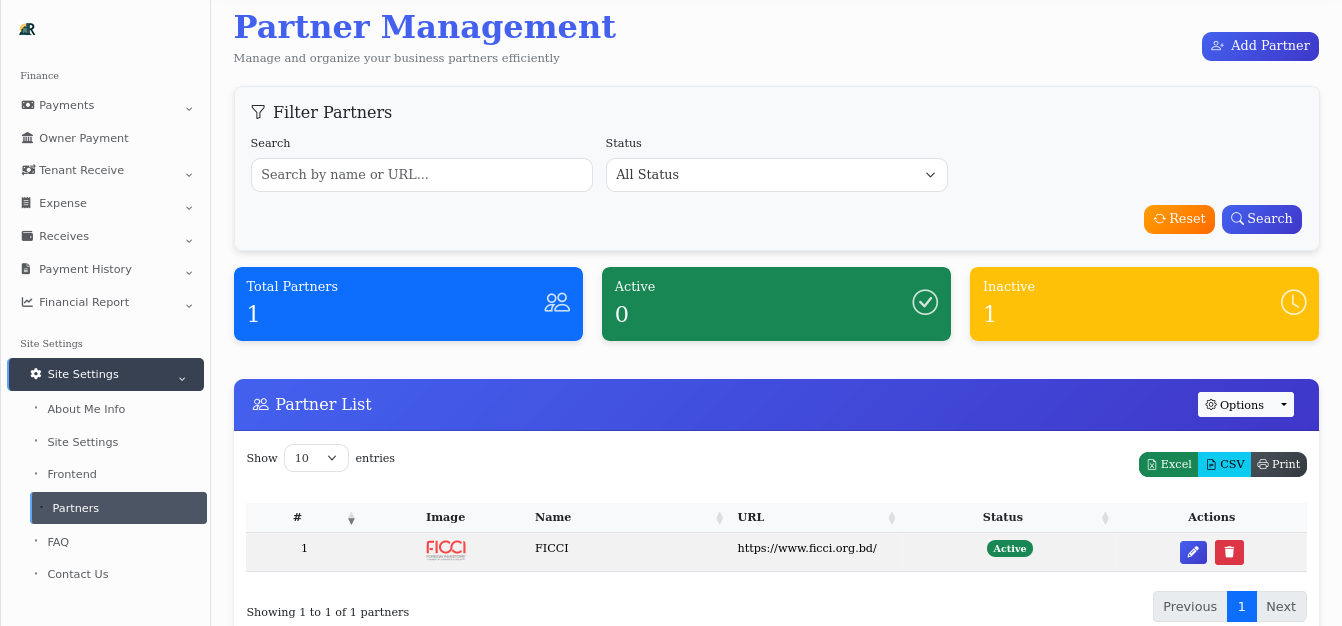Open https://www.ficci.org.bd/ link

[807, 548]
